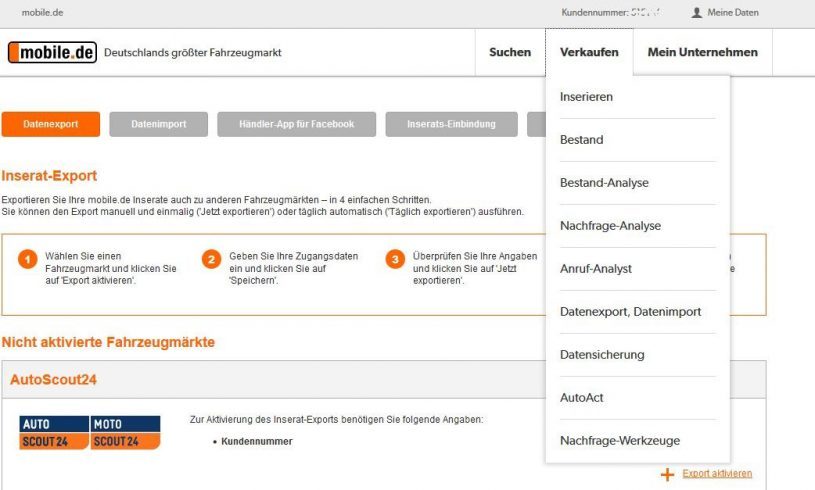Click the Meine Daten user icon

696,12
